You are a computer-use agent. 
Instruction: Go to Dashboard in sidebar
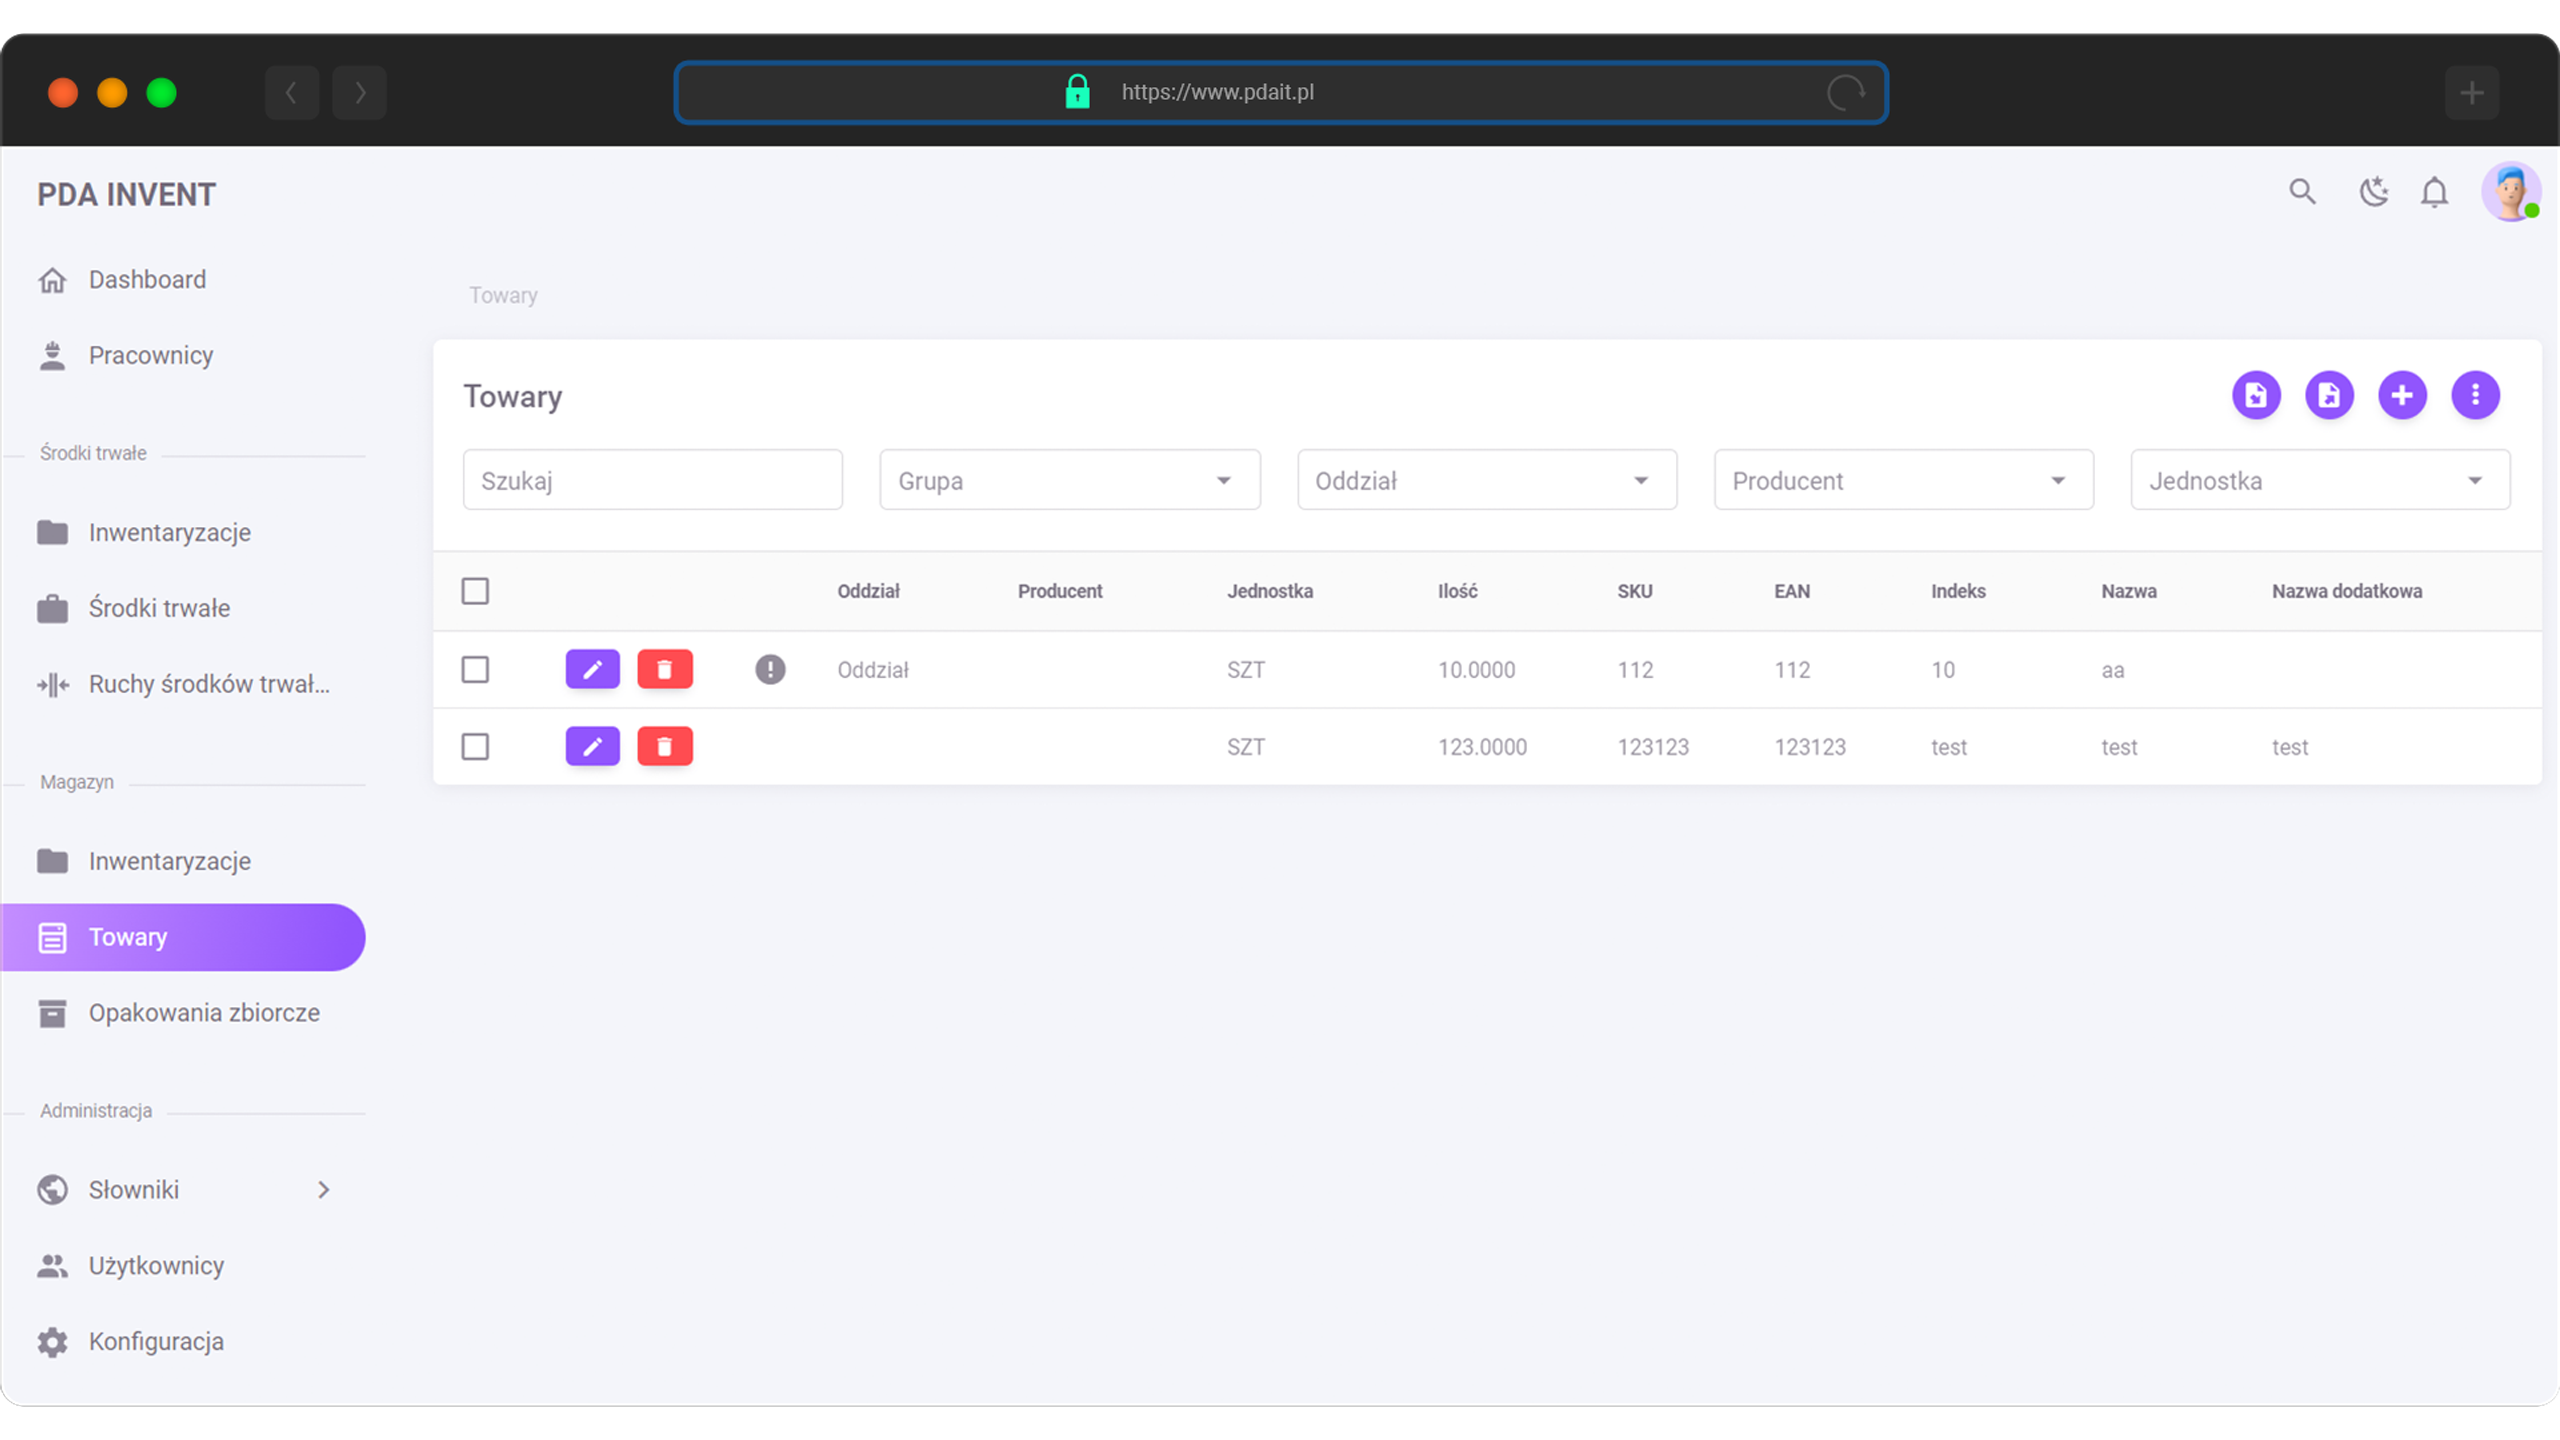tap(147, 280)
